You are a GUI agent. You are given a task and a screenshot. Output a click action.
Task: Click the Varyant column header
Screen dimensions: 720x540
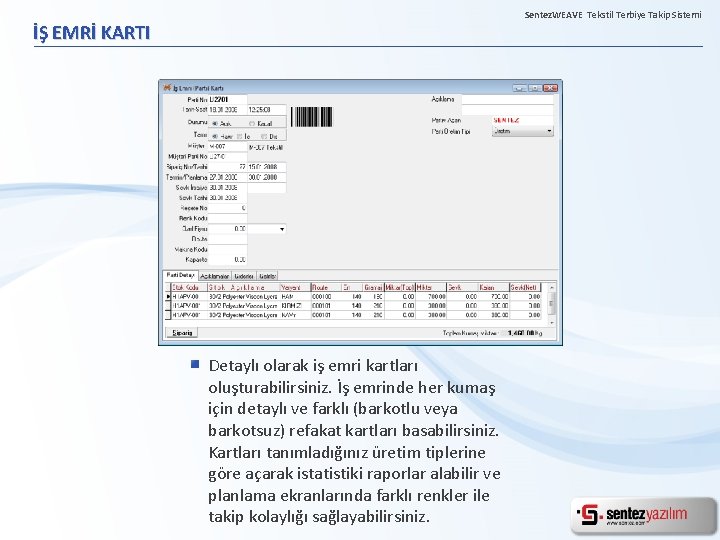(295, 287)
